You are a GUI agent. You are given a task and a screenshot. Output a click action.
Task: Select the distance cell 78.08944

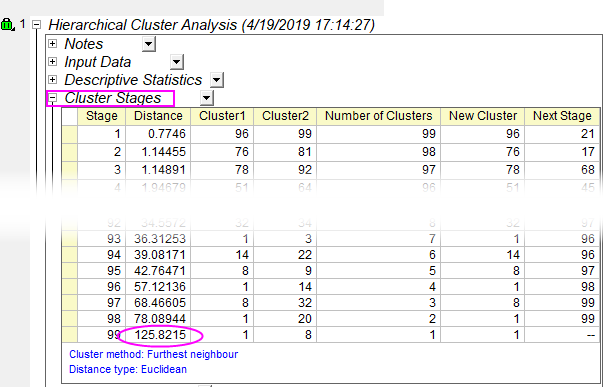158,318
